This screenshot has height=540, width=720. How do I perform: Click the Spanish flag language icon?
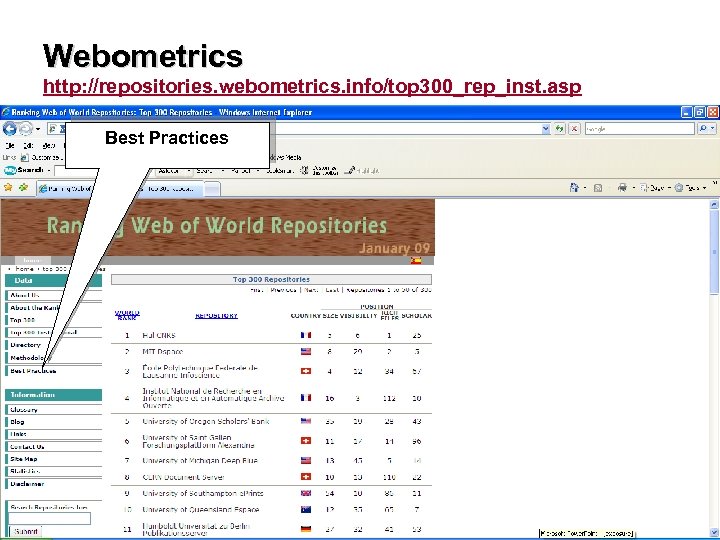416,261
